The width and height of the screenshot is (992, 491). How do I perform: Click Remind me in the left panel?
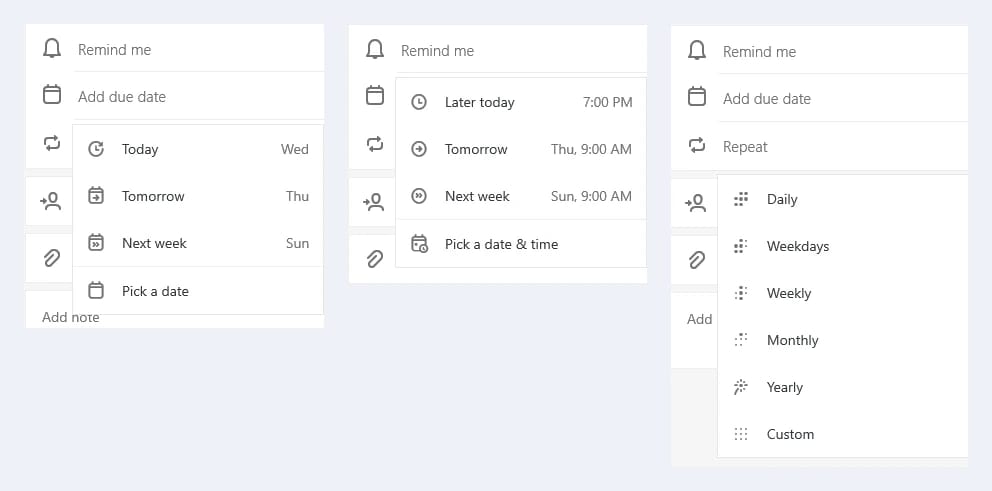click(x=115, y=49)
